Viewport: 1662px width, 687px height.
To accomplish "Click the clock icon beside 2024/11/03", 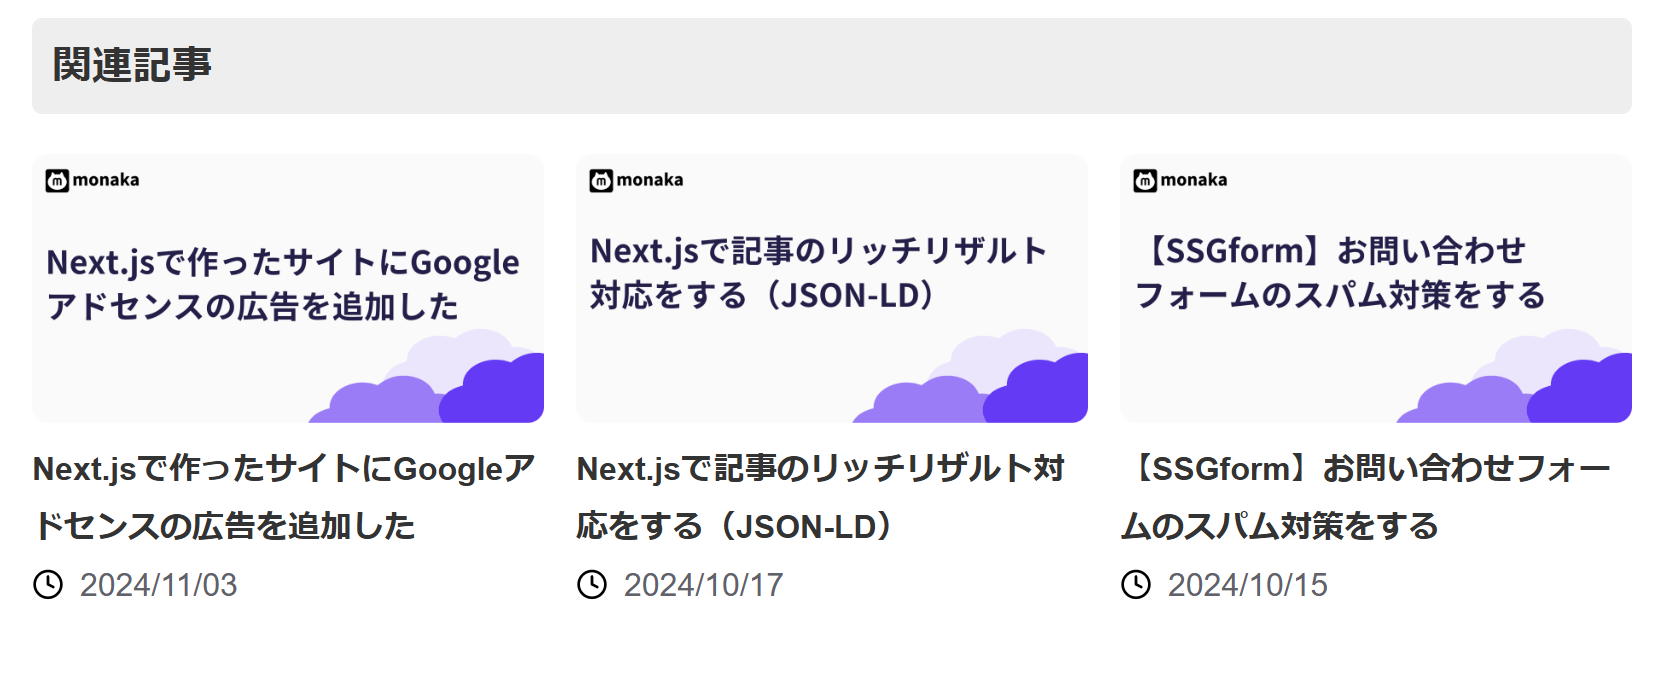I will [48, 585].
